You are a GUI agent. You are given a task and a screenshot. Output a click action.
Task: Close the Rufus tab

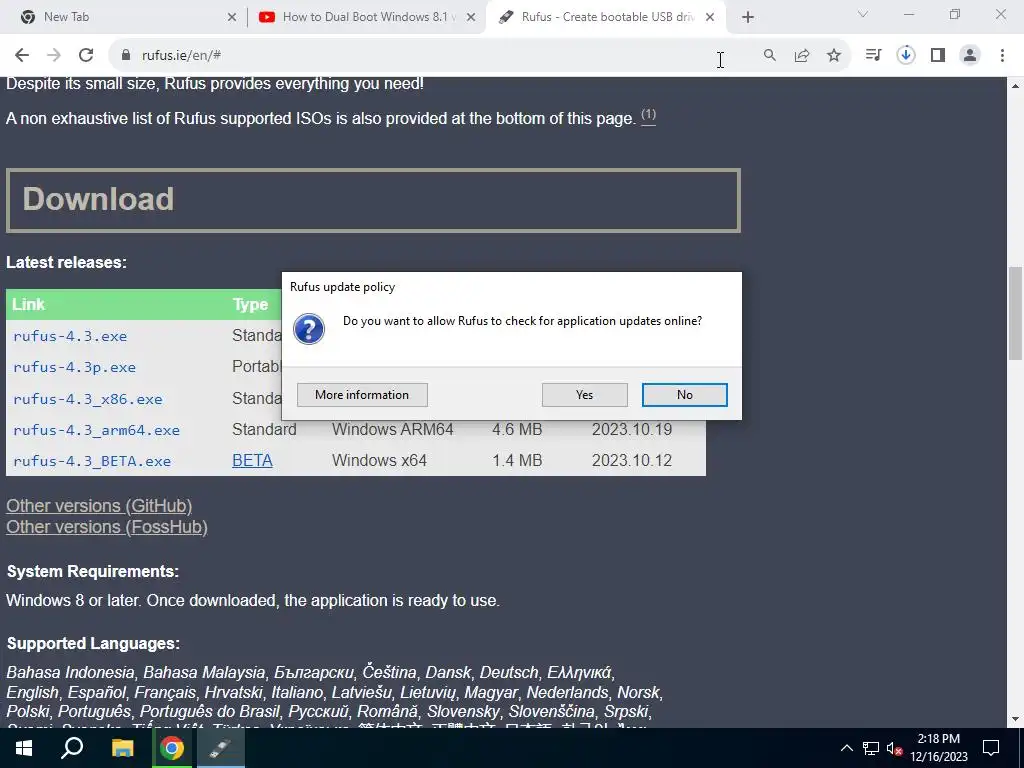click(x=710, y=18)
